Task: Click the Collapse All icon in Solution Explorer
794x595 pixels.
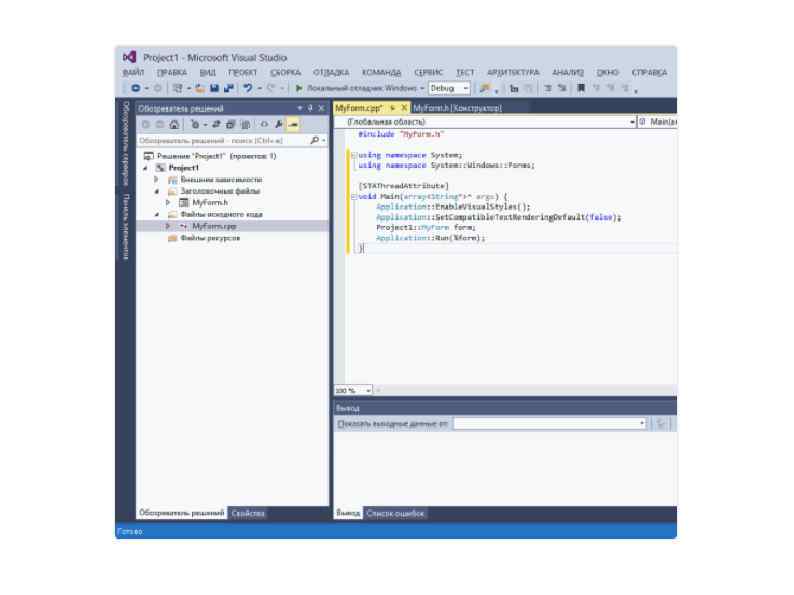Action: 230,124
